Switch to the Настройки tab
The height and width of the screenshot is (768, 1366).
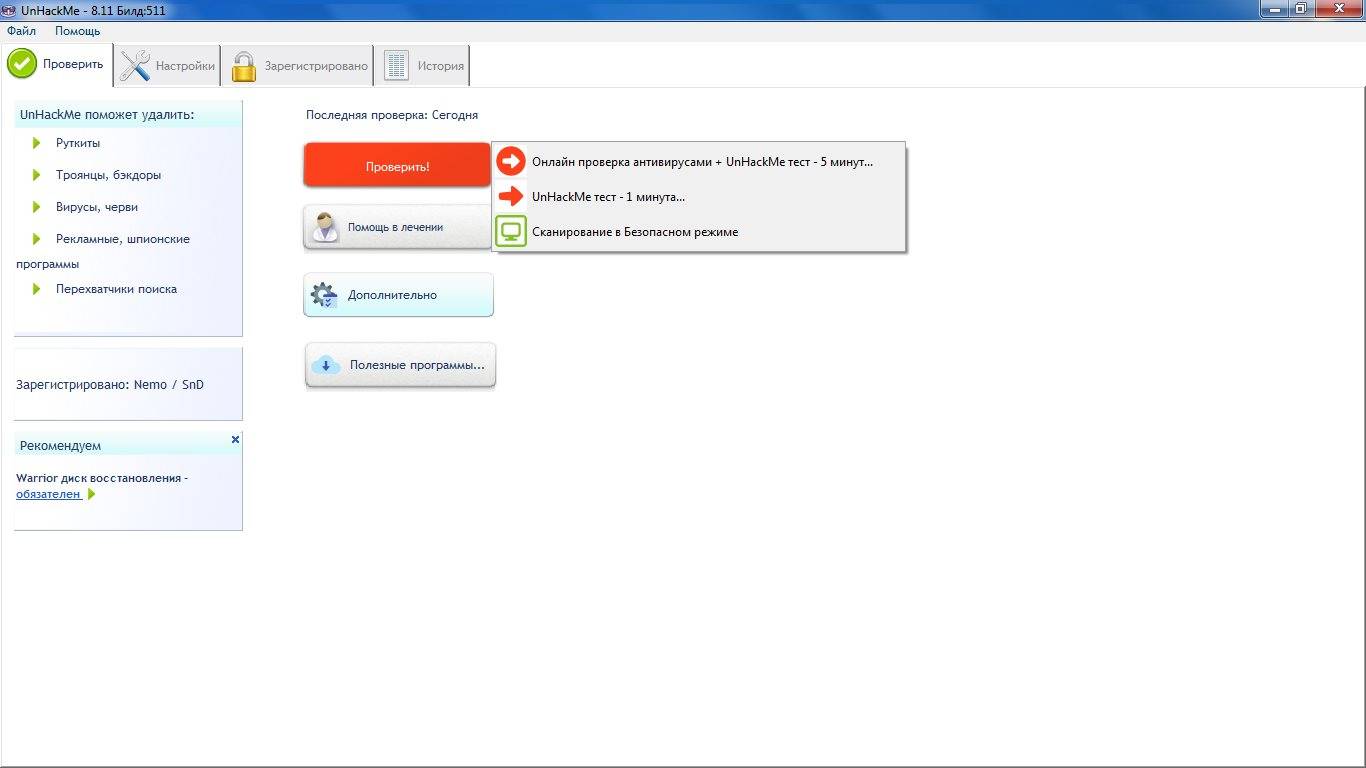[x=167, y=66]
